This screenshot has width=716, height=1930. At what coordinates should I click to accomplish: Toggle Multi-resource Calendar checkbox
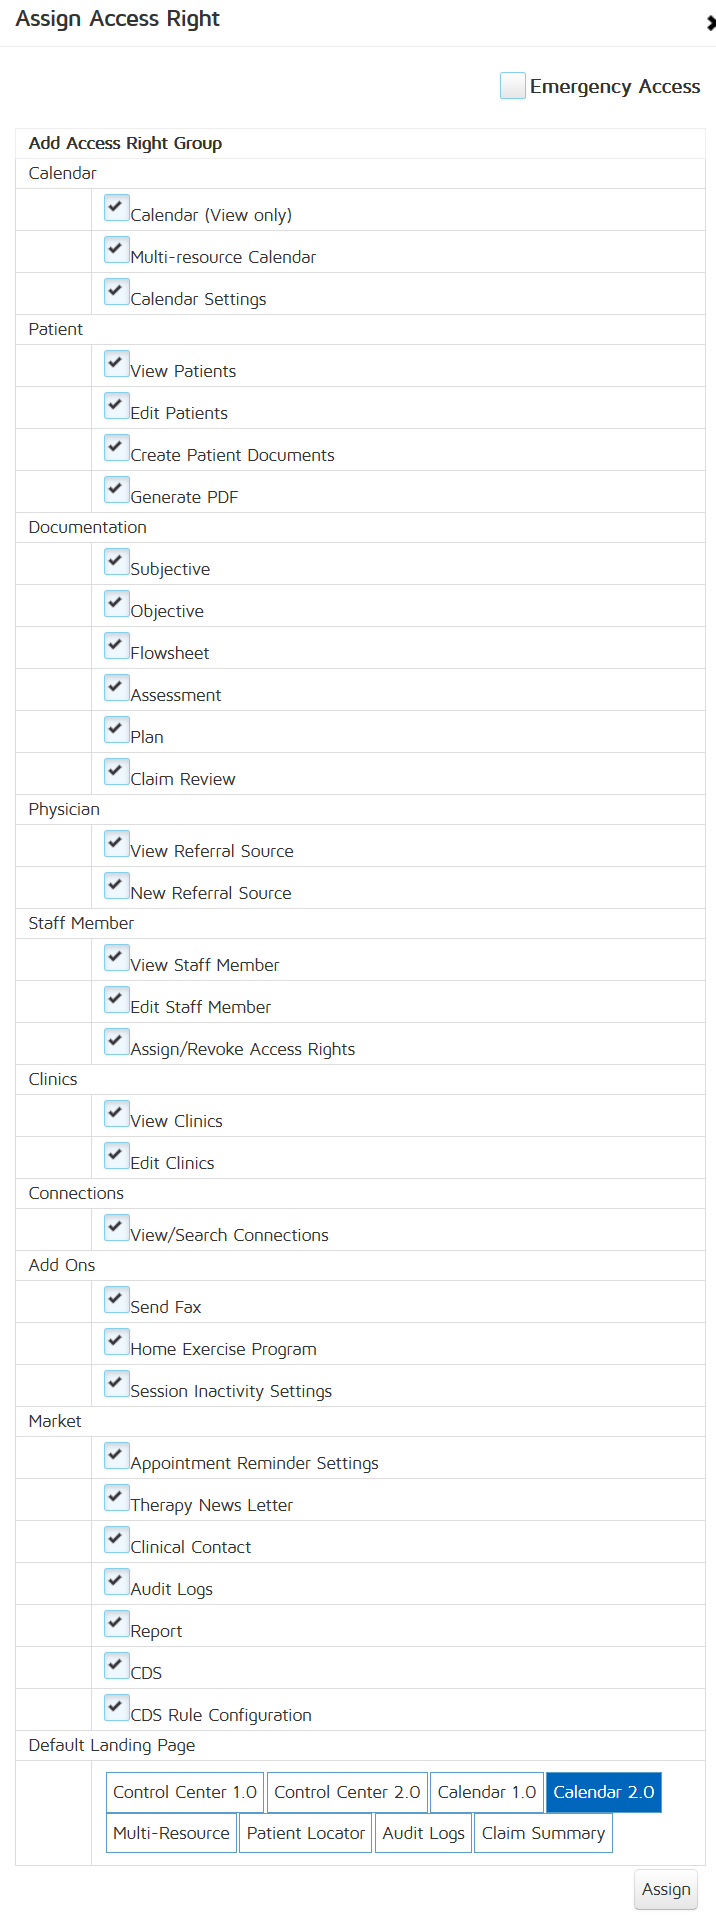pos(117,250)
